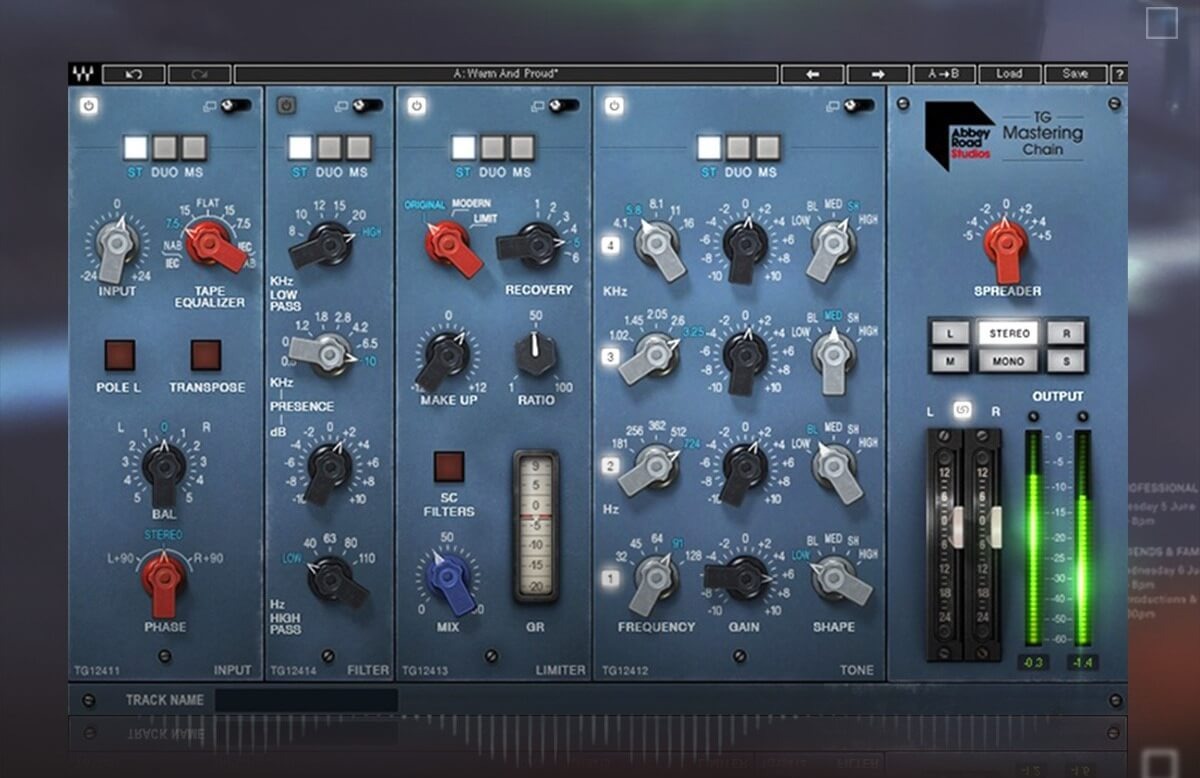The width and height of the screenshot is (1200, 778).
Task: Toggle Tone band 2 button
Action: 611,466
